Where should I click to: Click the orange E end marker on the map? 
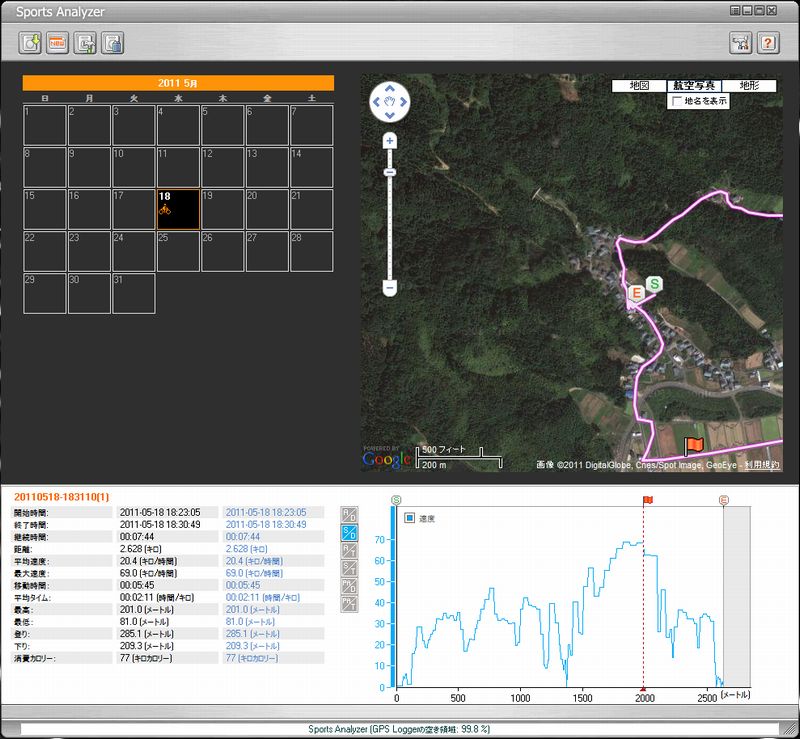(636, 293)
